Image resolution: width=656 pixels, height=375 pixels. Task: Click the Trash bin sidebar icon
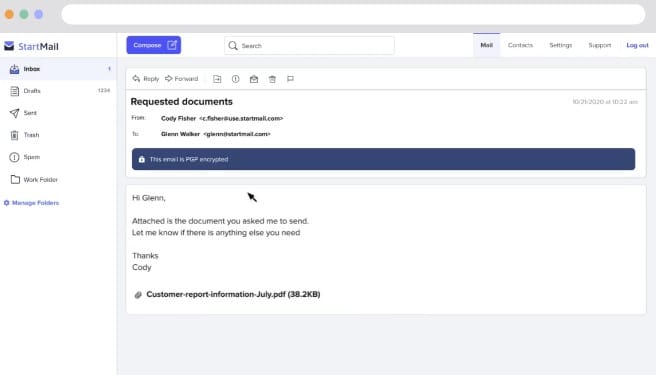tap(14, 135)
